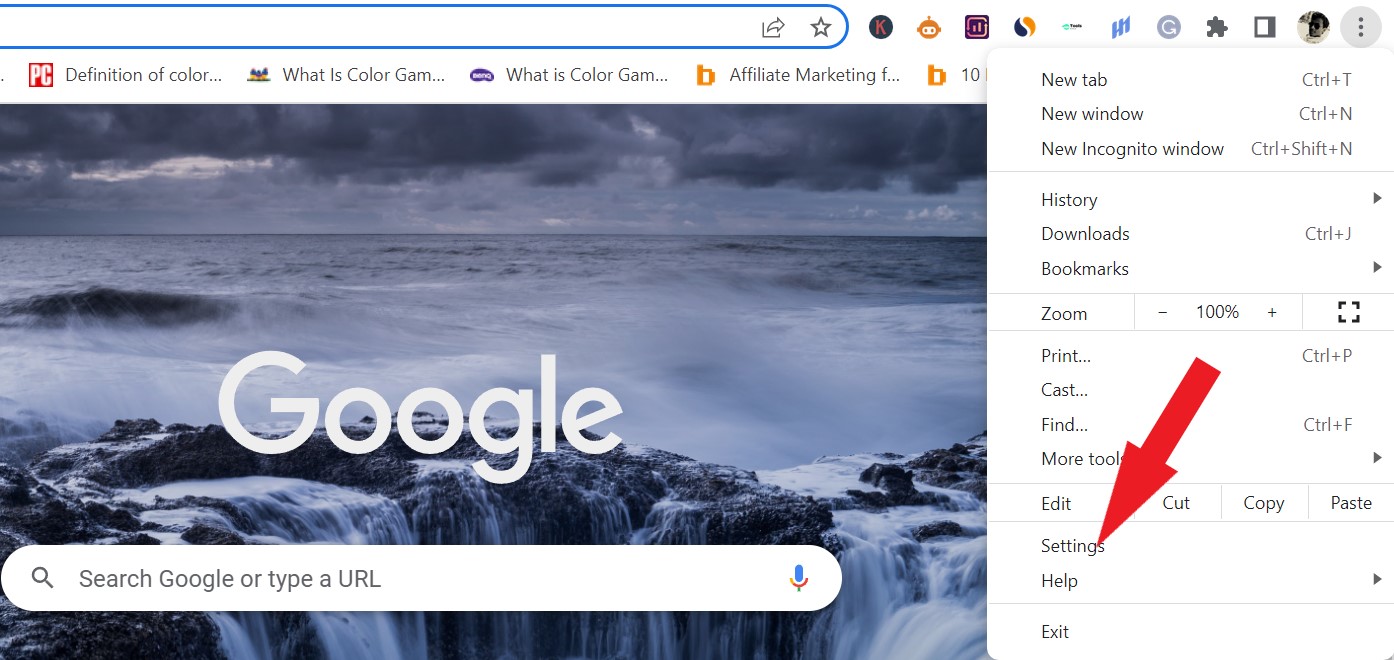1394x660 pixels.
Task: Enter full screen via the fullscreen icon
Action: (x=1348, y=312)
